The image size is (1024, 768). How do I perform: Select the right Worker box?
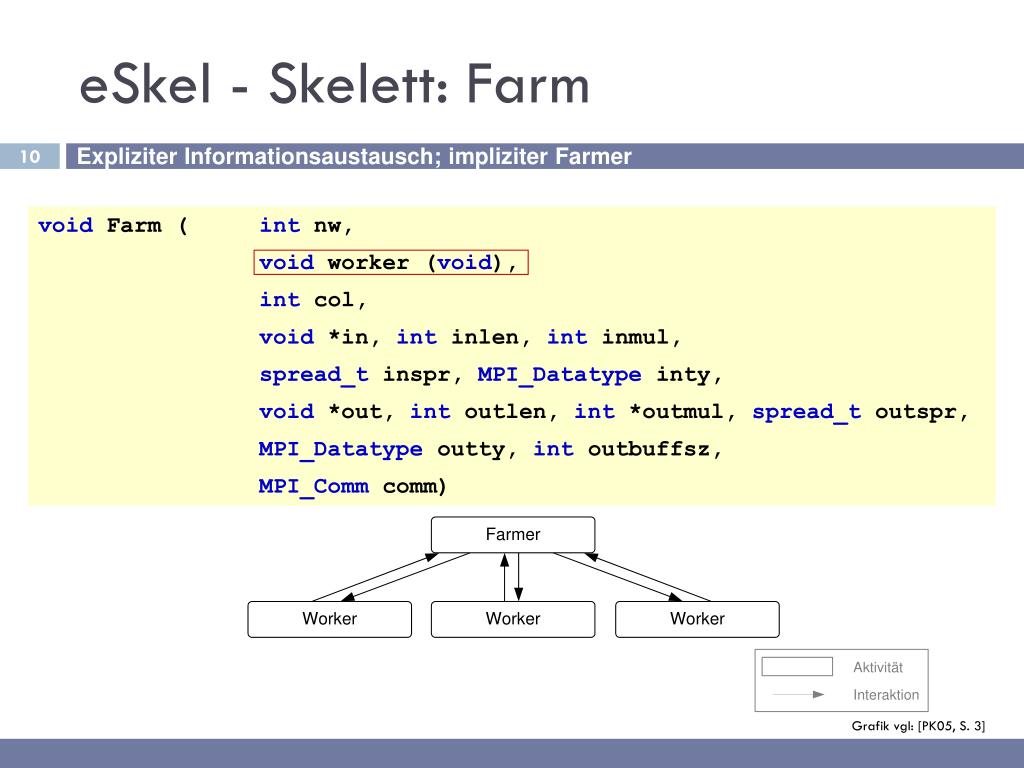[697, 619]
